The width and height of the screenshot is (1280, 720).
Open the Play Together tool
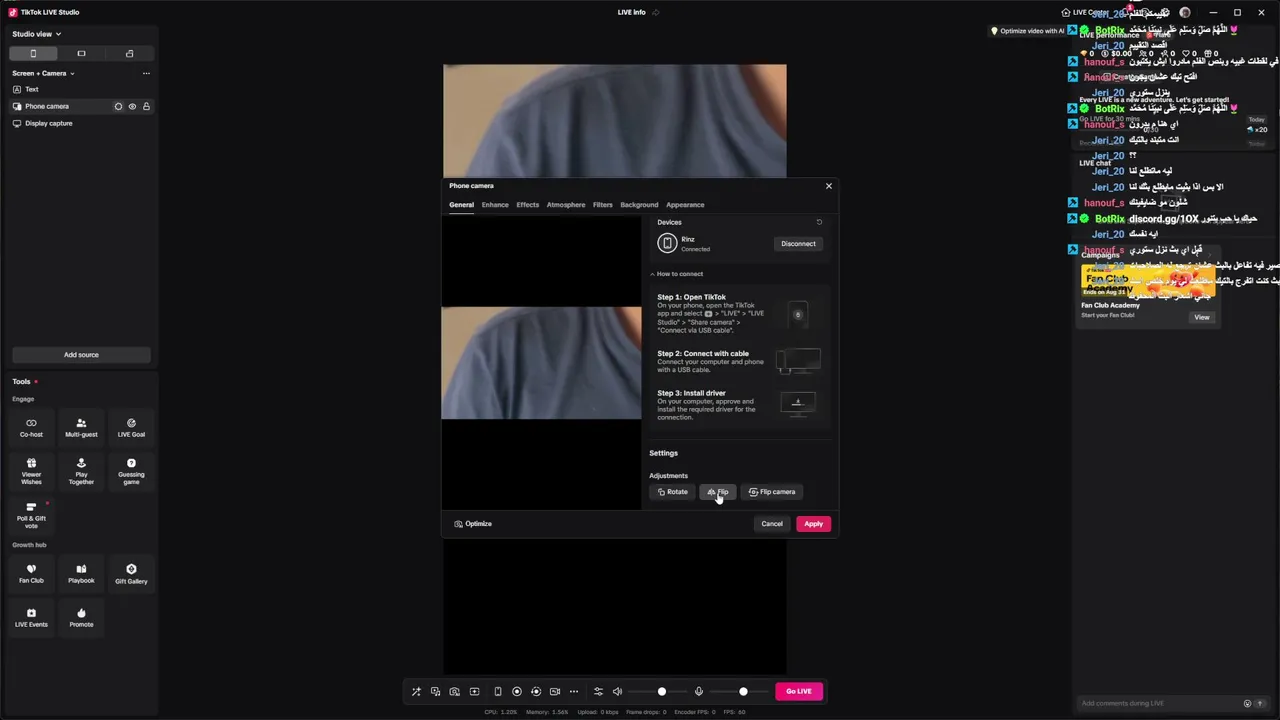[x=81, y=472]
